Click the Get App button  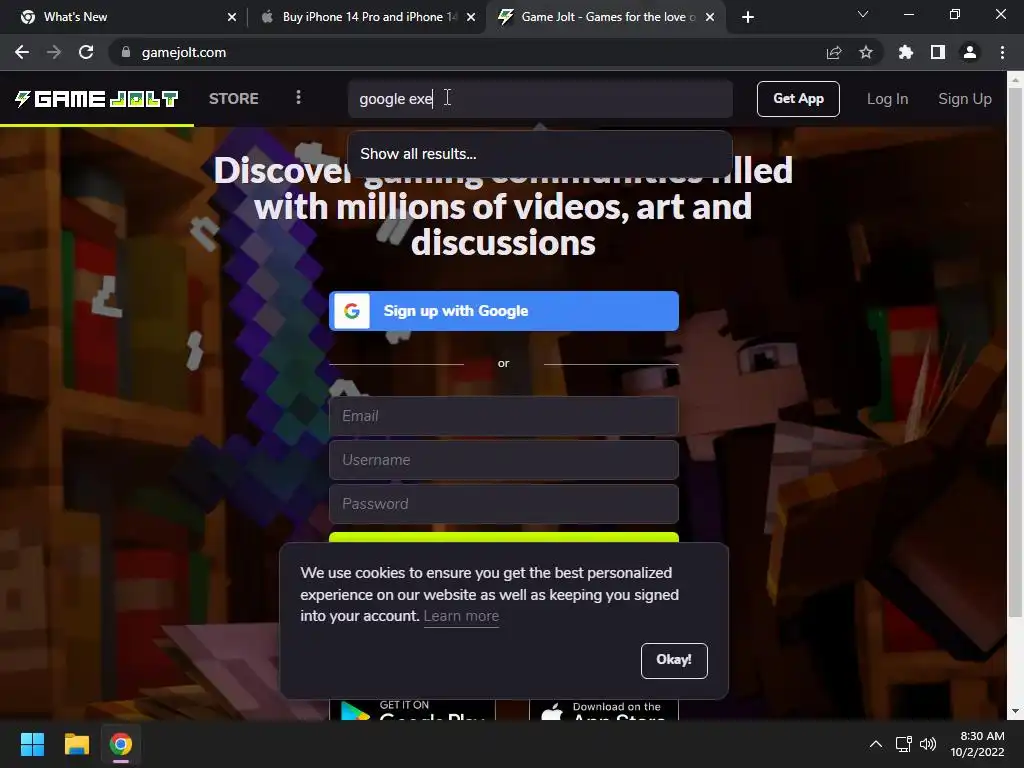(798, 99)
